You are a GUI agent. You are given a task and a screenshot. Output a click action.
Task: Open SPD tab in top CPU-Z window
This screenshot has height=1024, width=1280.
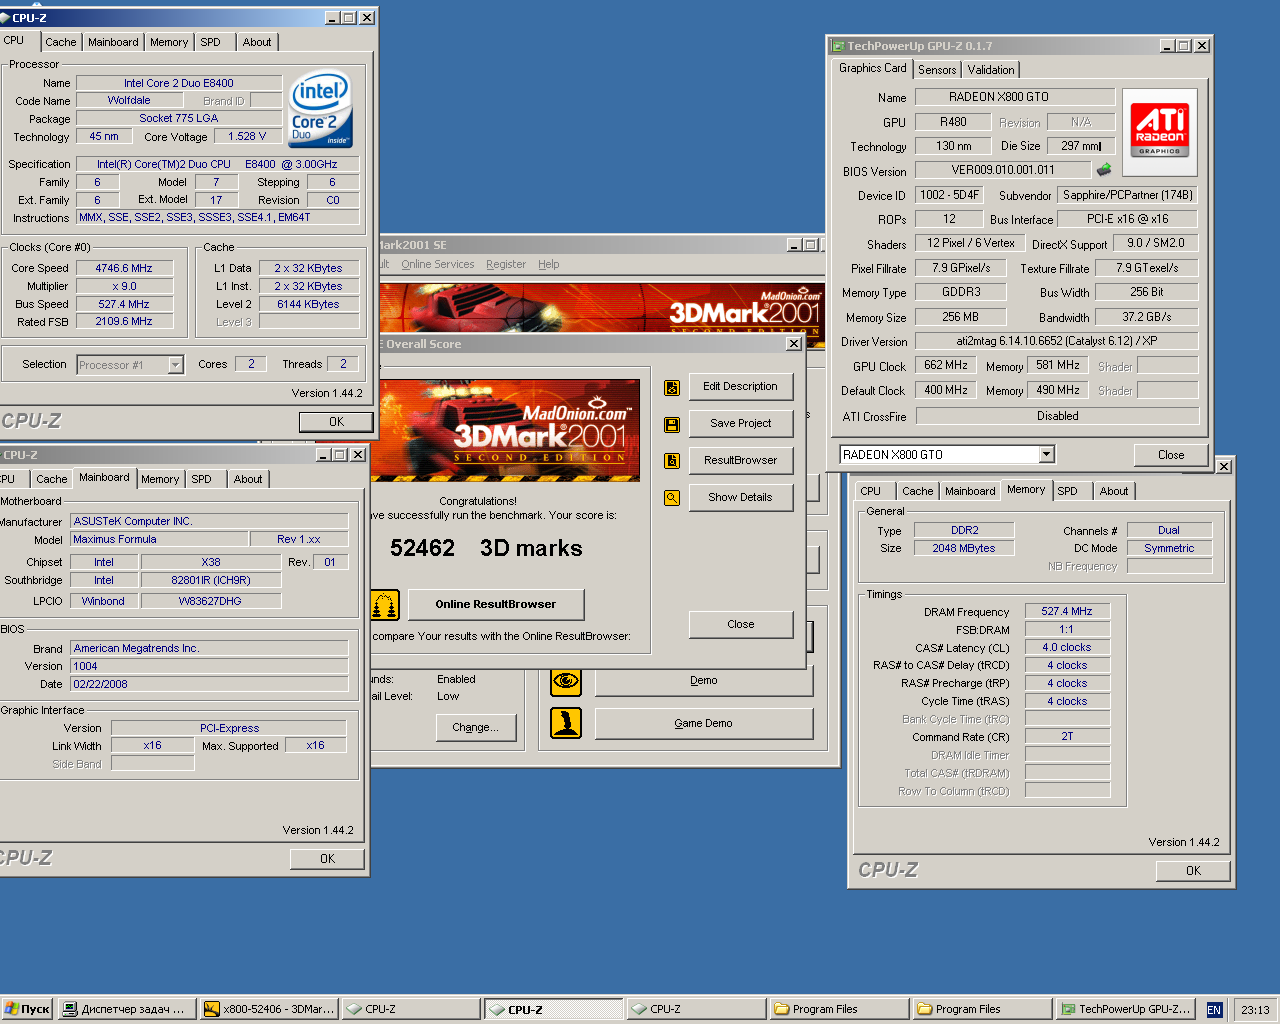[x=210, y=42]
